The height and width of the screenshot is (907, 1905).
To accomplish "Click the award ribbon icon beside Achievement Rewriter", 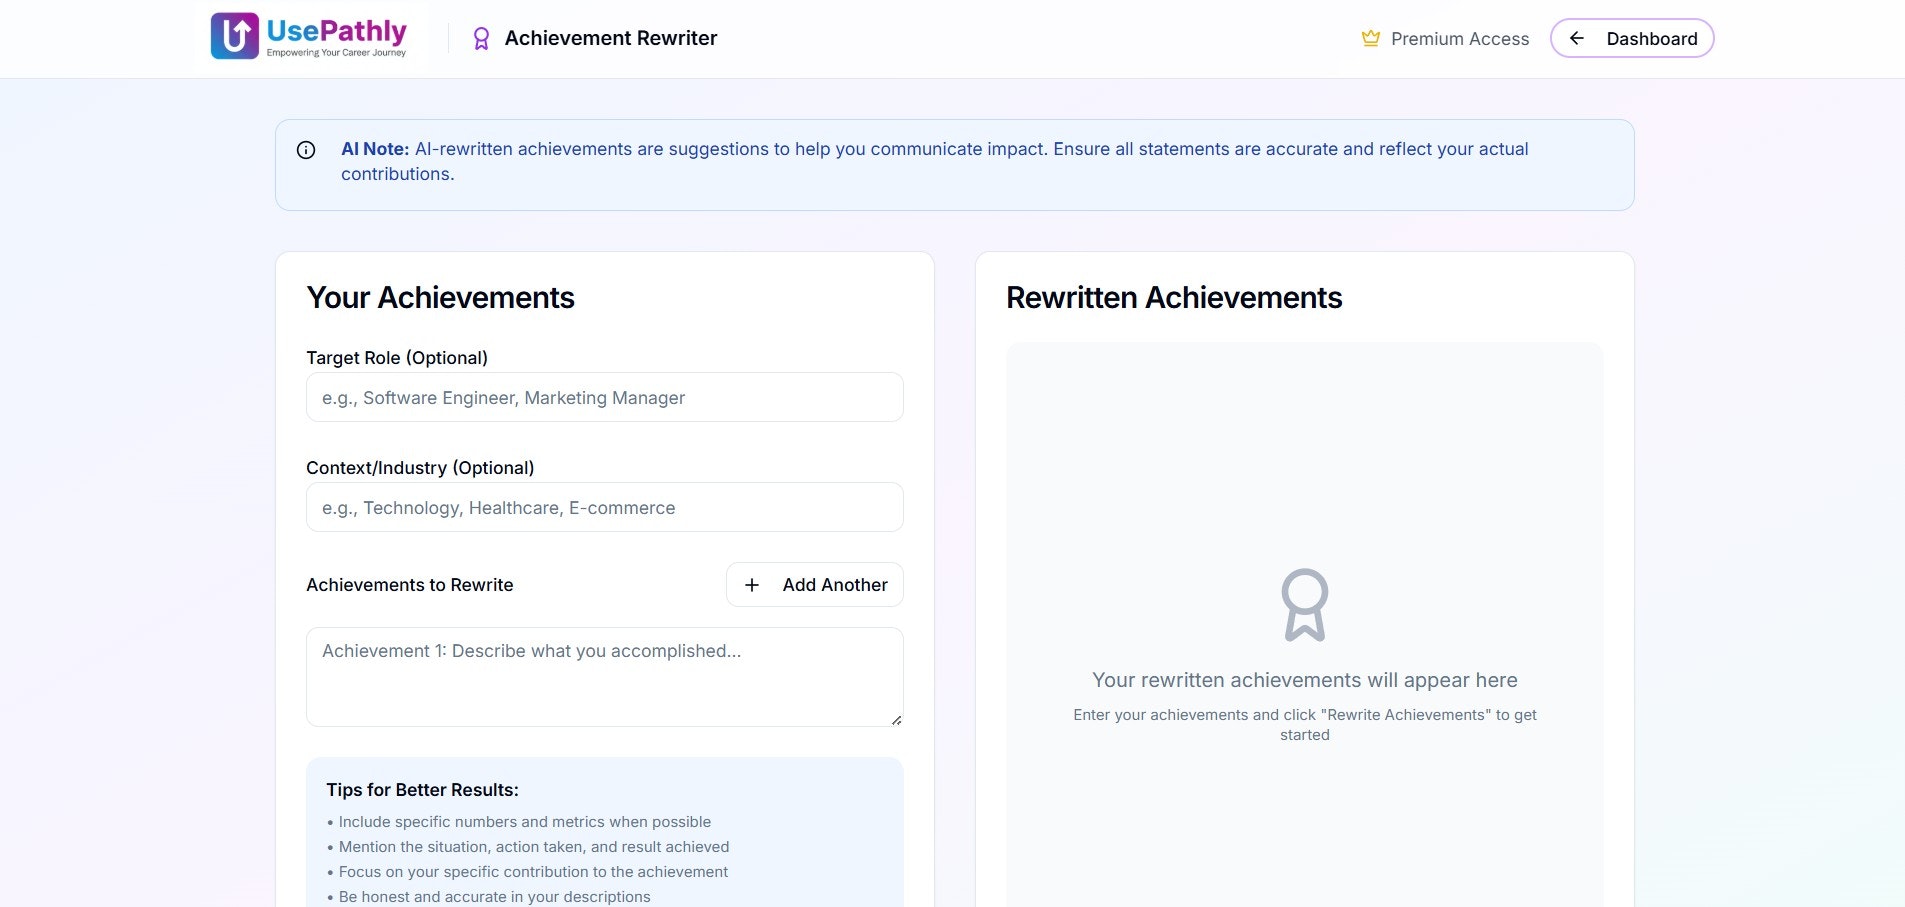I will pos(481,39).
